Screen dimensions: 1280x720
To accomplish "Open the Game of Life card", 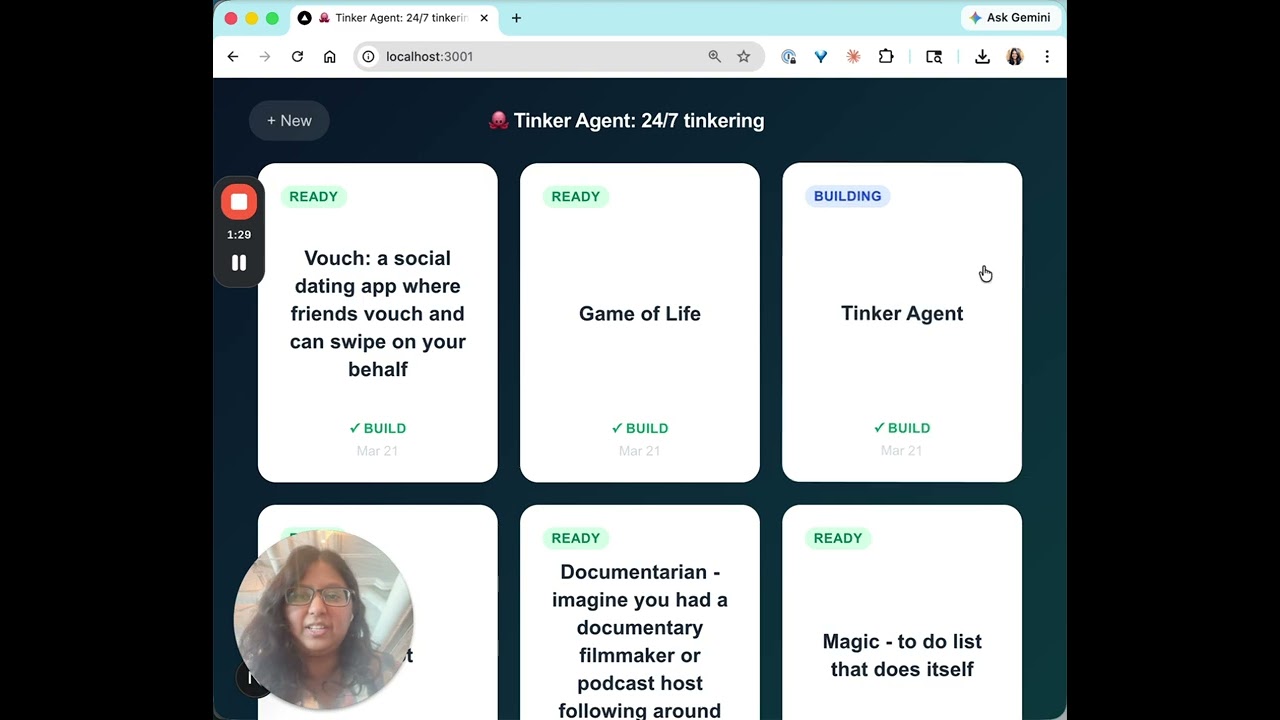I will click(640, 323).
